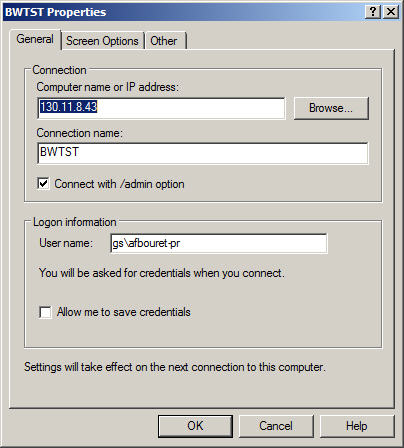Enable the Allow me to save credentials checkbox
The height and width of the screenshot is (448, 404).
45,312
